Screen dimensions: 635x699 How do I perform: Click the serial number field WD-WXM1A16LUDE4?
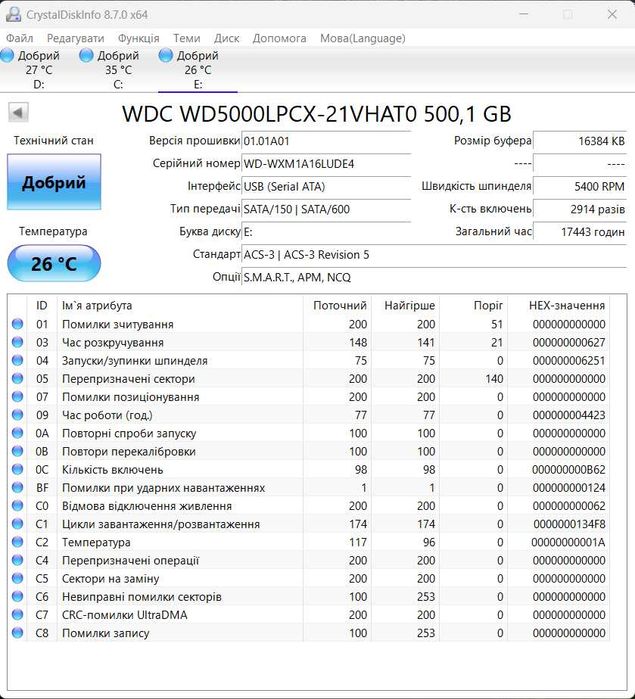[x=326, y=164]
